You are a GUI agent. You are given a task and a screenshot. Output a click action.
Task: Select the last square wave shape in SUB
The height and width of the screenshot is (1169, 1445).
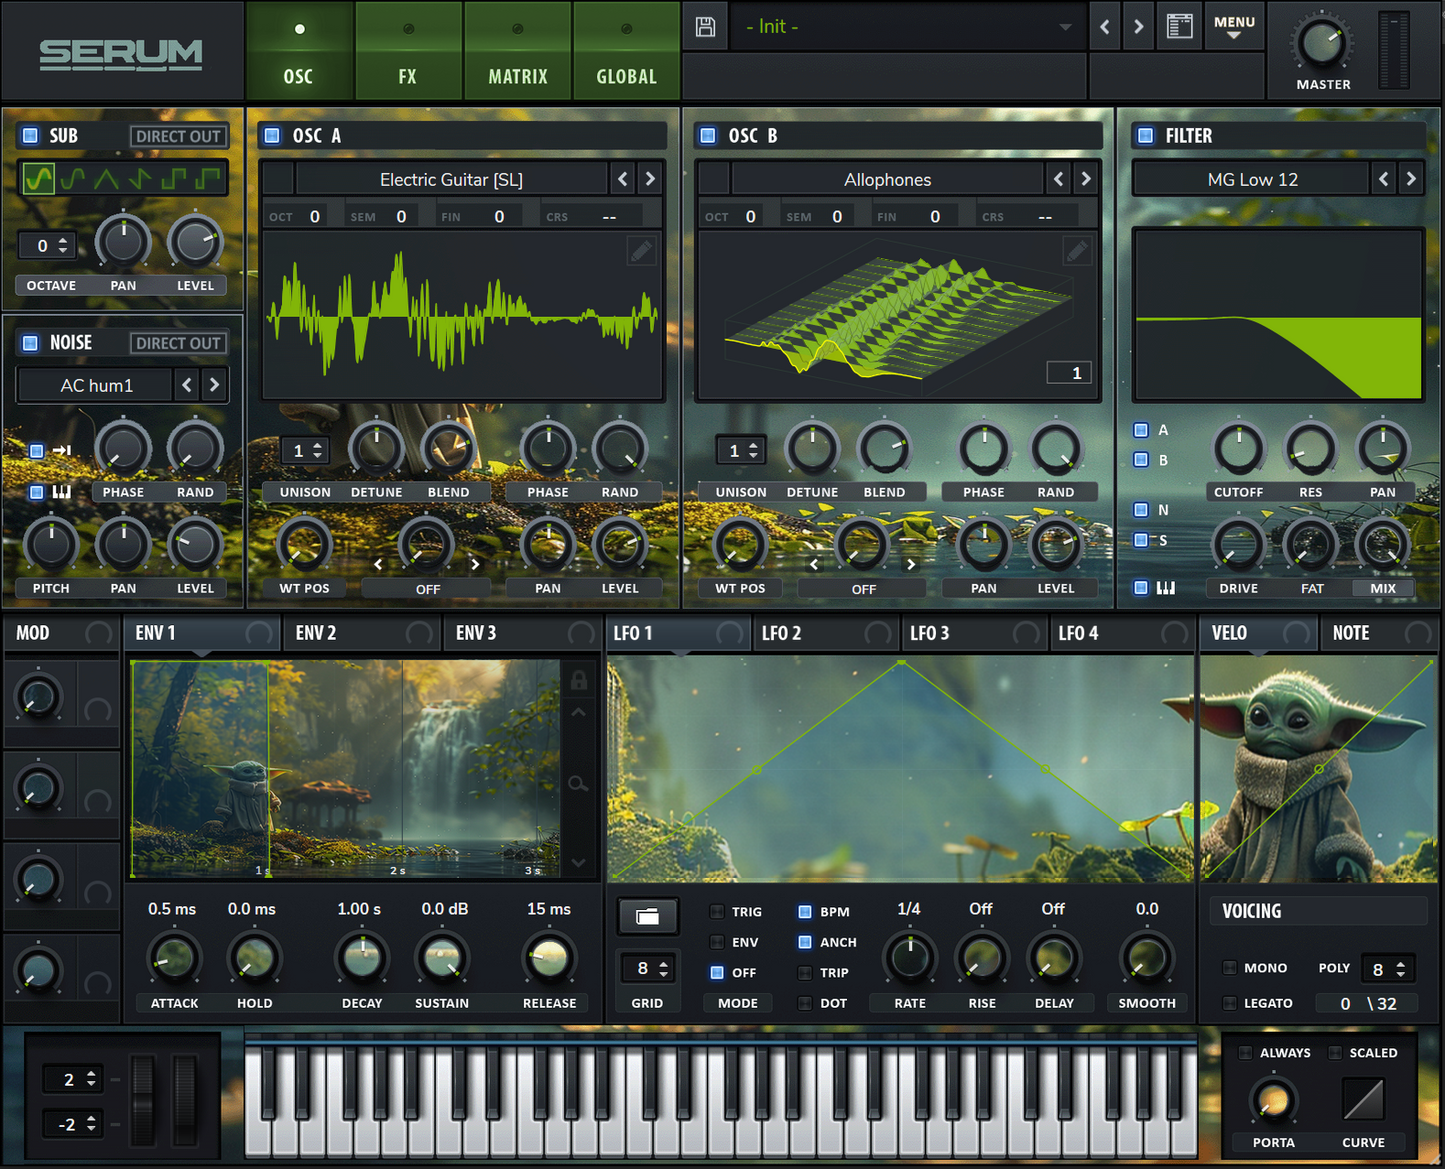208,179
